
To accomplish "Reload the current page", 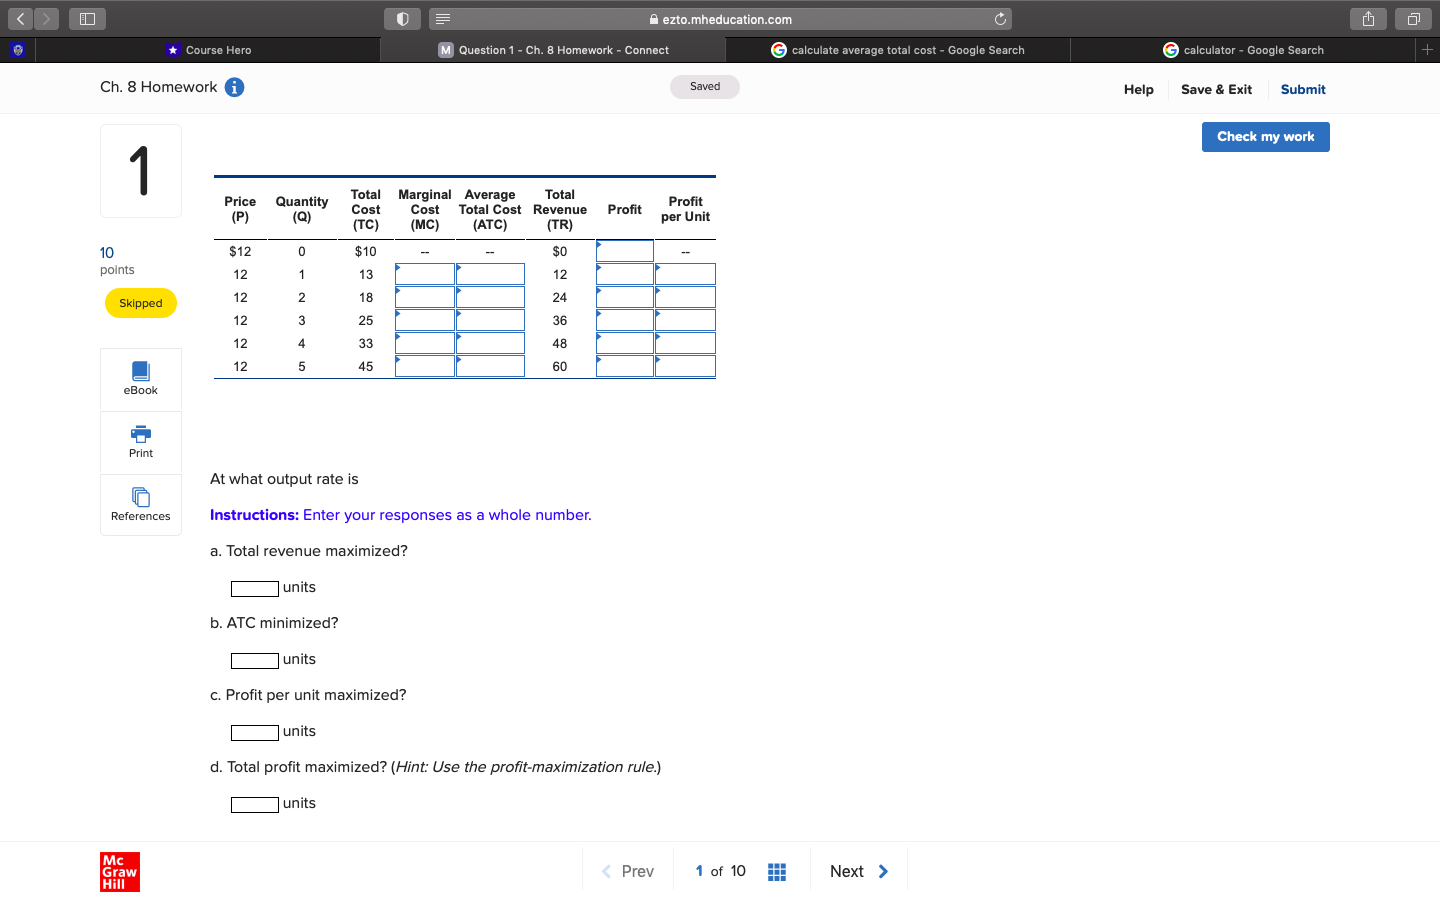I will (x=1000, y=18).
